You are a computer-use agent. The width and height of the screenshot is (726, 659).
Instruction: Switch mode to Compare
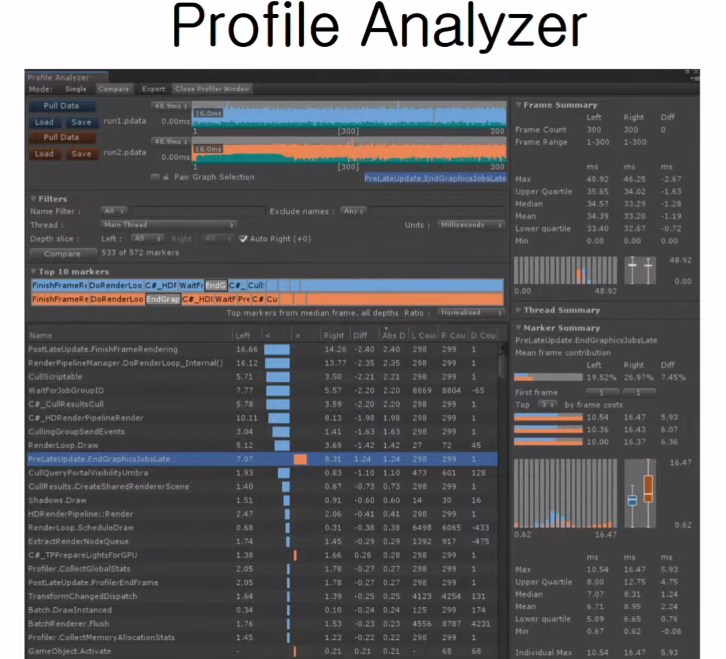(x=114, y=89)
